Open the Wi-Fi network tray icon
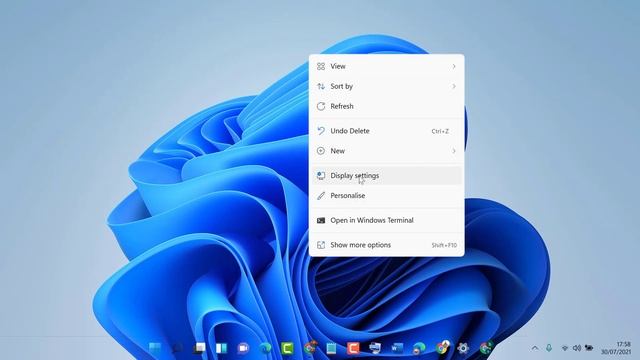This screenshot has width=640, height=360. [x=565, y=348]
